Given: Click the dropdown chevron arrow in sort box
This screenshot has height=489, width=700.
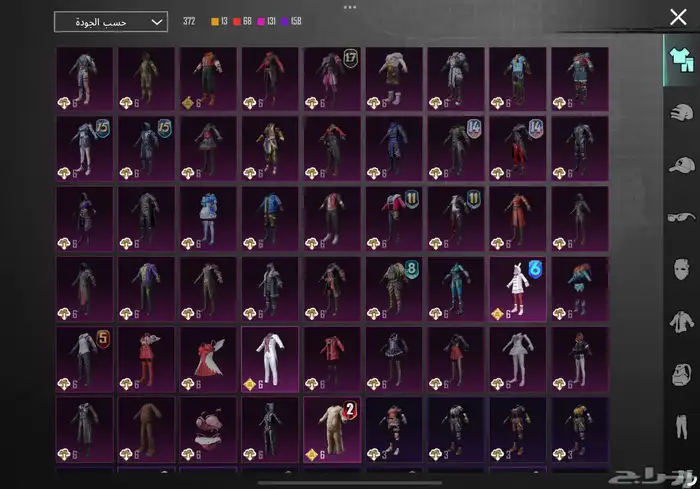Looking at the screenshot, I should [x=157, y=22].
